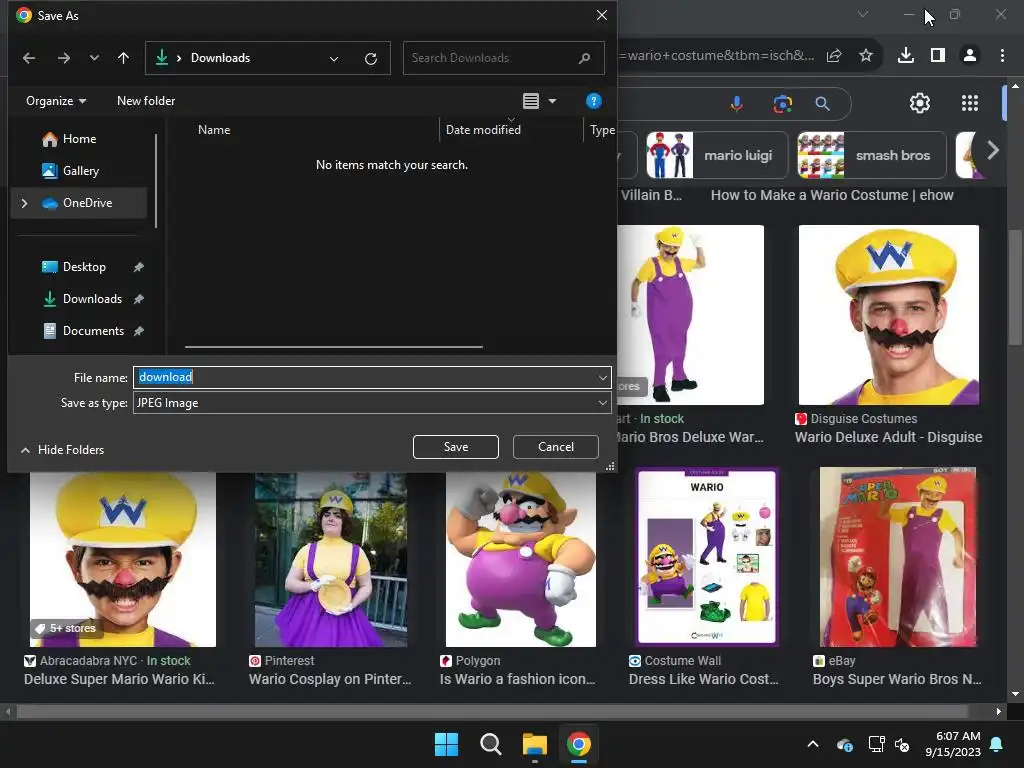Select mario luigi filter chip
This screenshot has height=768, width=1024.
pos(717,155)
